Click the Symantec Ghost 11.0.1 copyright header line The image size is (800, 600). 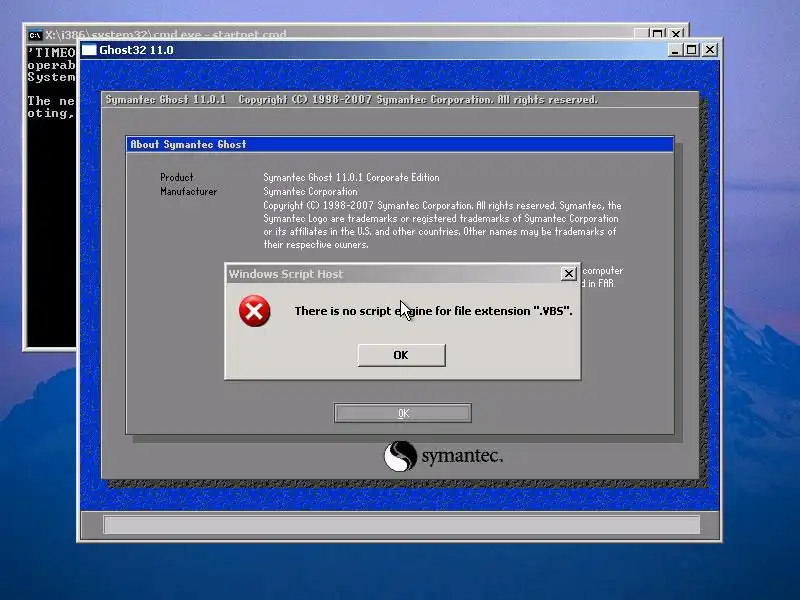(x=352, y=99)
